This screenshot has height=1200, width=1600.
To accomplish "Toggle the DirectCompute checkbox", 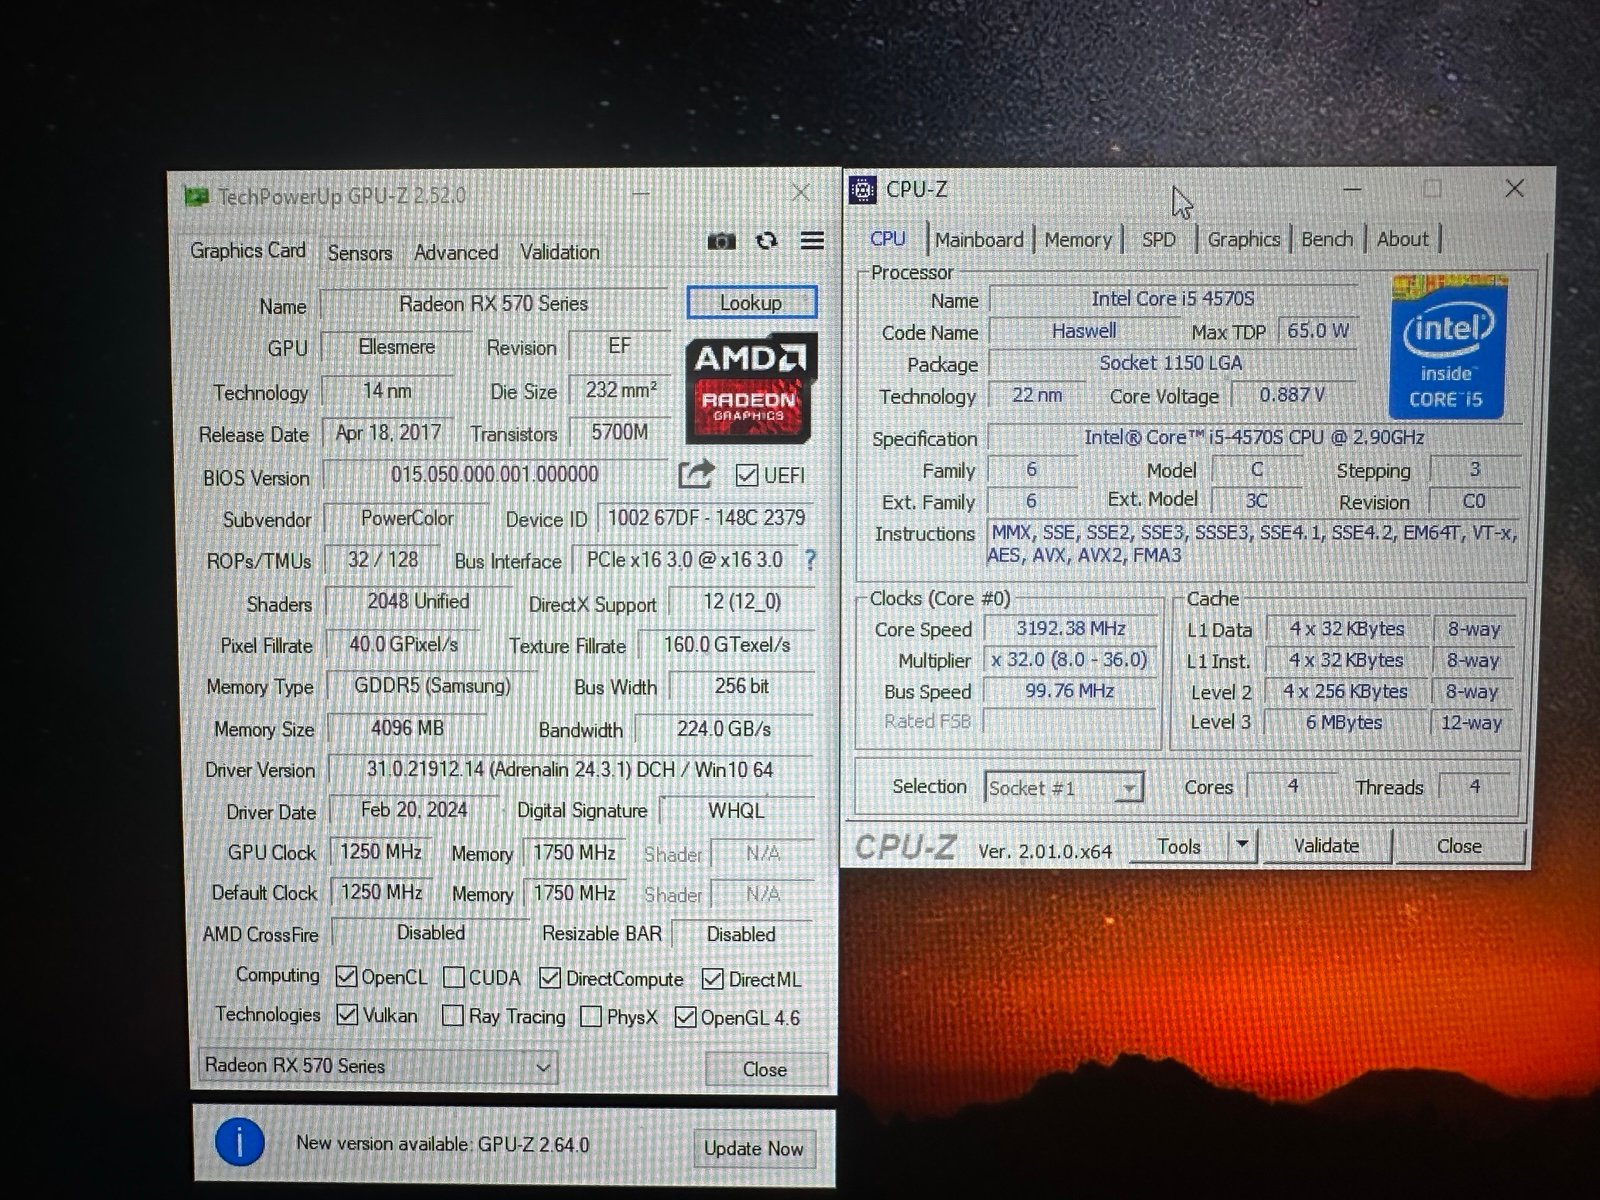I will pos(550,978).
